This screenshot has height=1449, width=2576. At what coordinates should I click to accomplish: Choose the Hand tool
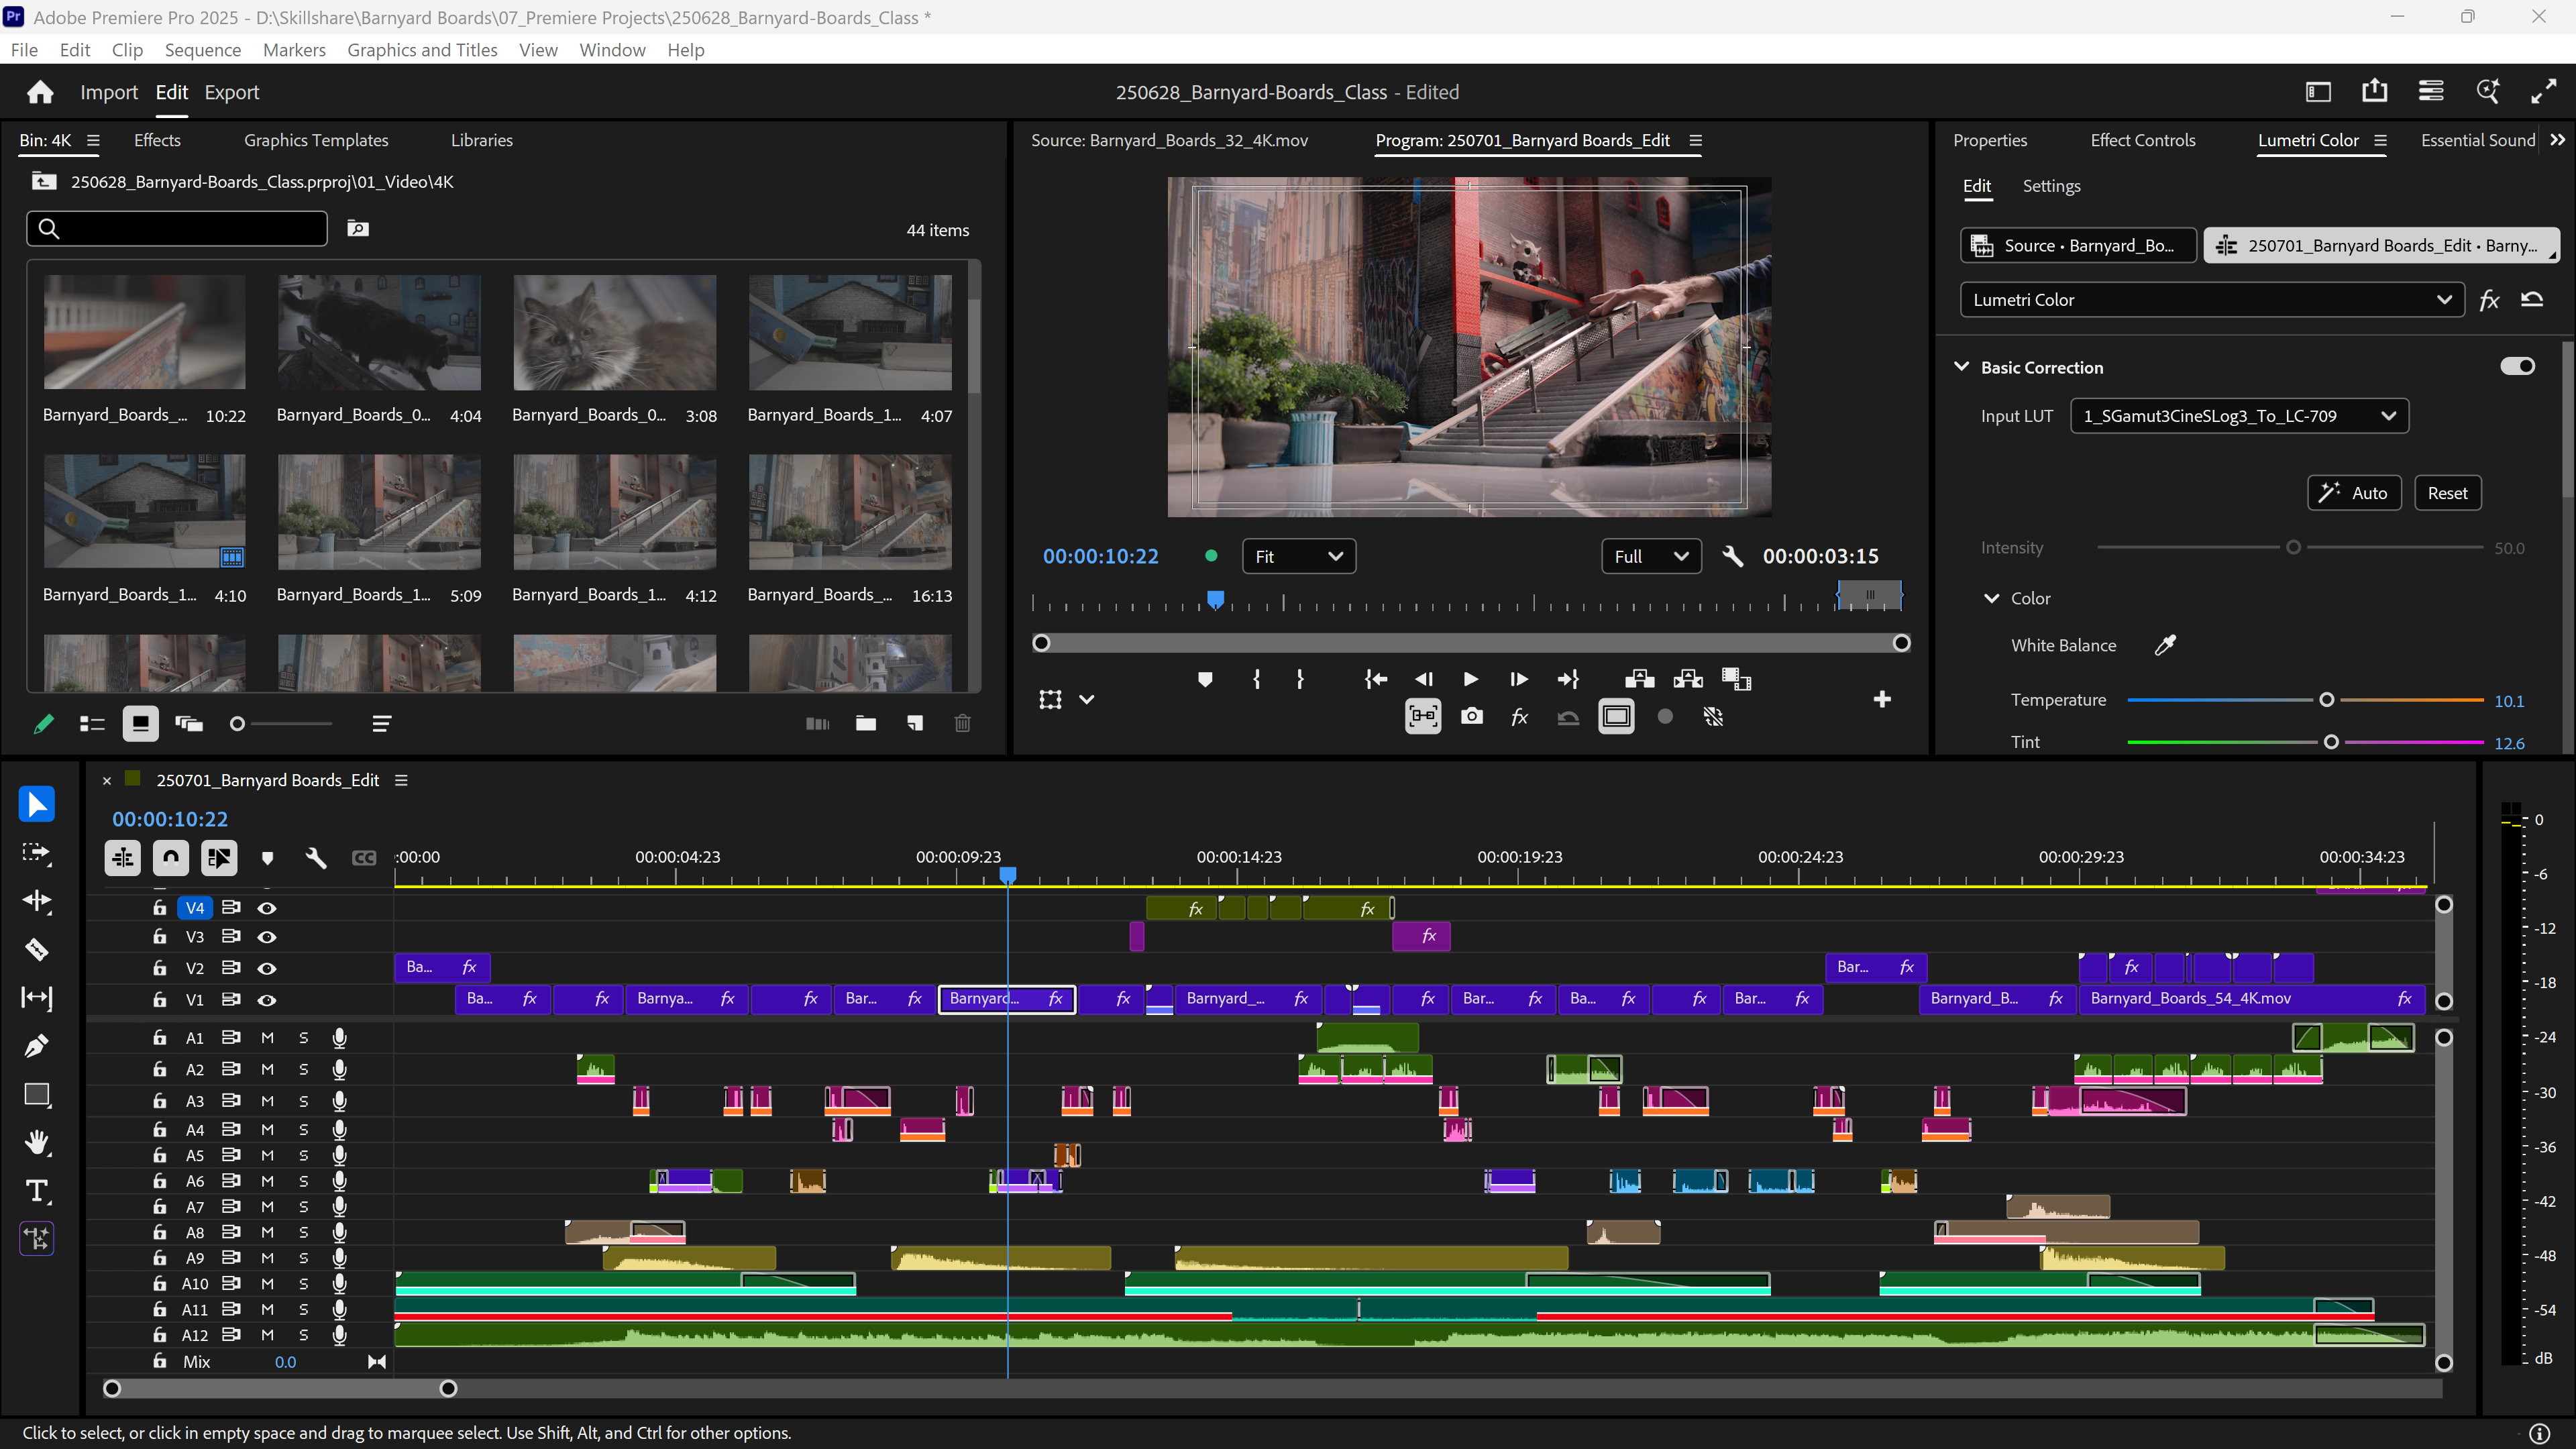37,1142
